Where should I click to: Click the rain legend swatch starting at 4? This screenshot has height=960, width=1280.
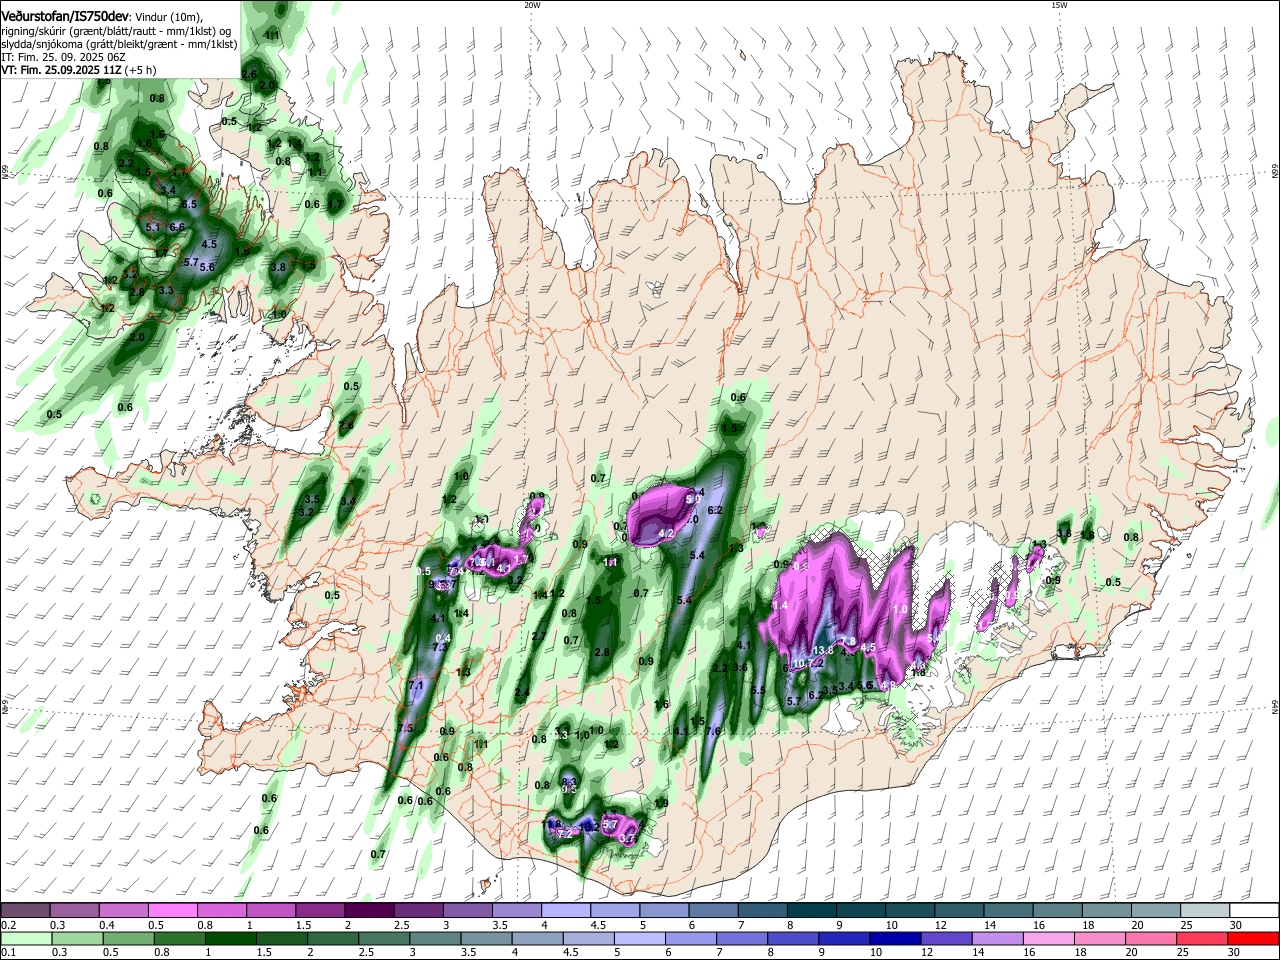[x=537, y=938]
